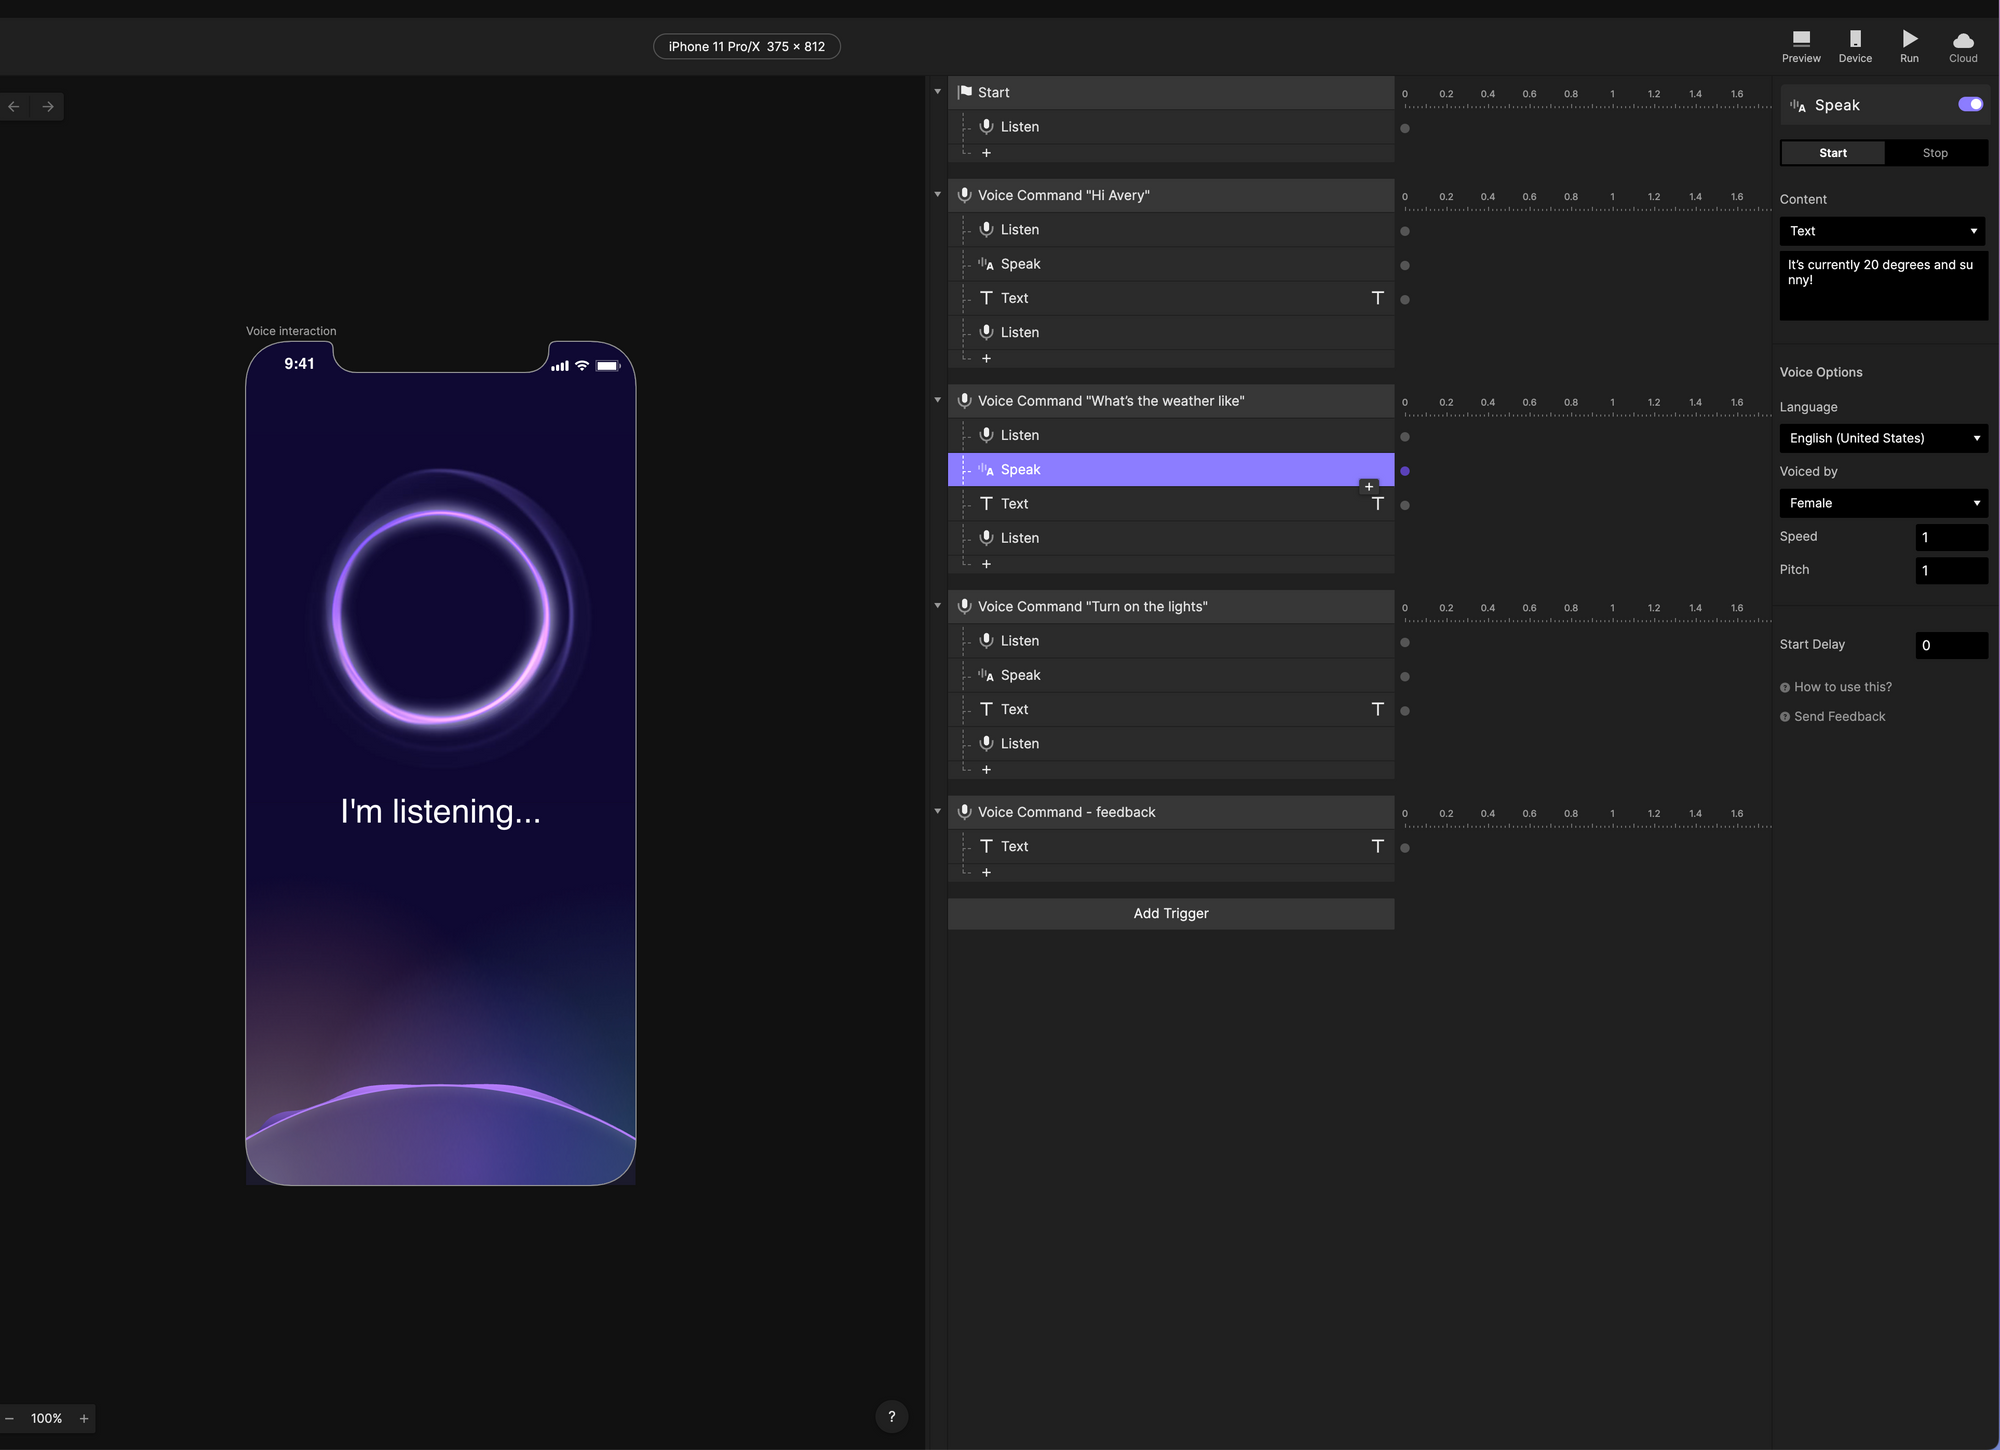Open the Language dropdown

click(x=1883, y=438)
